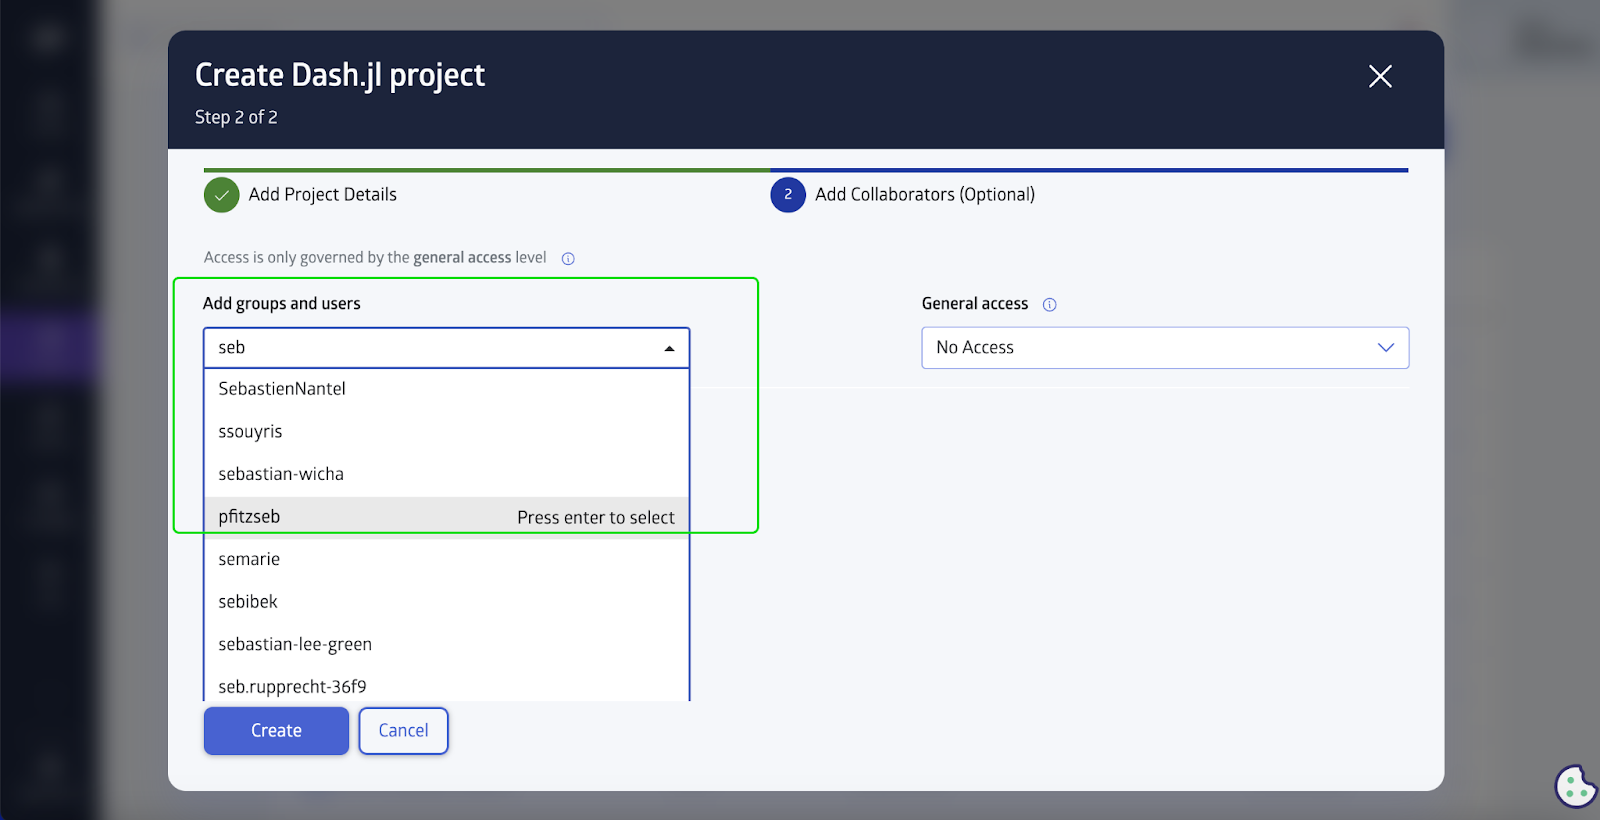Select semarie from the user list
Screen dimensions: 1600x820
click(447, 559)
